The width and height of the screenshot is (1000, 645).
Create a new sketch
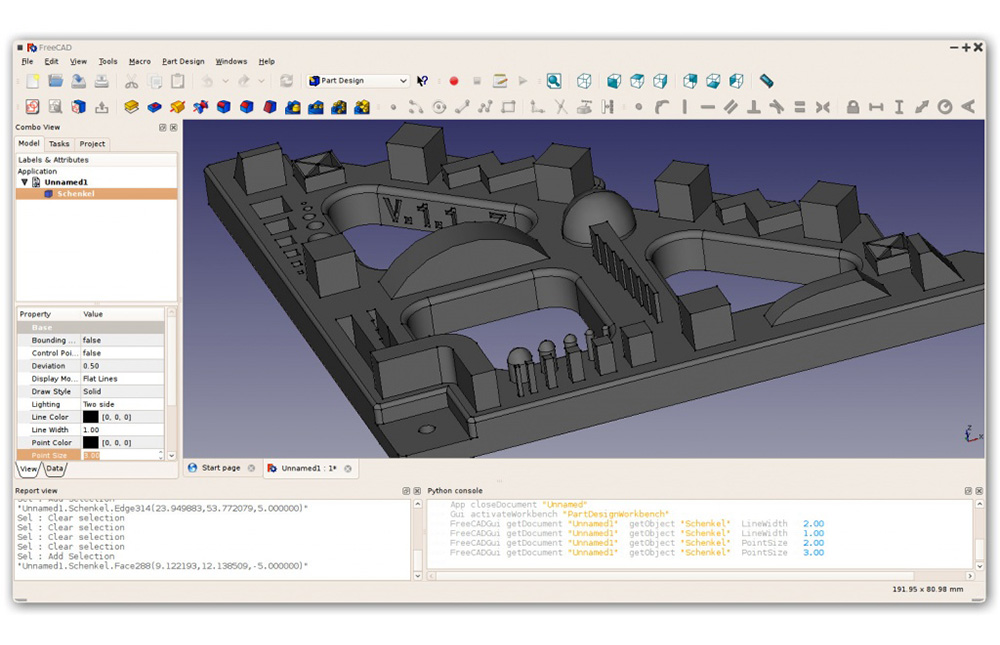33,107
